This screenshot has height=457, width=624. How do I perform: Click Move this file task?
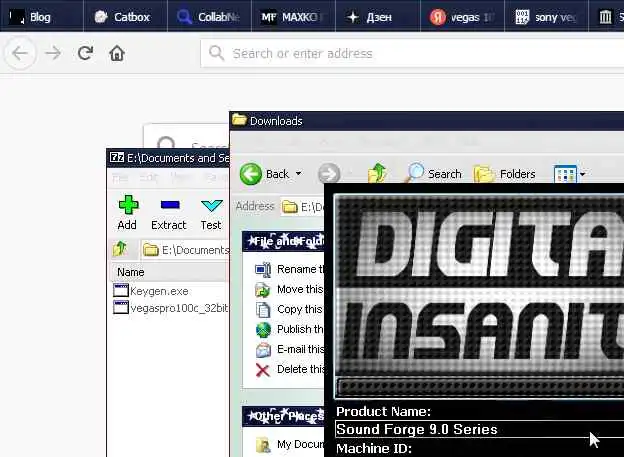point(290,289)
